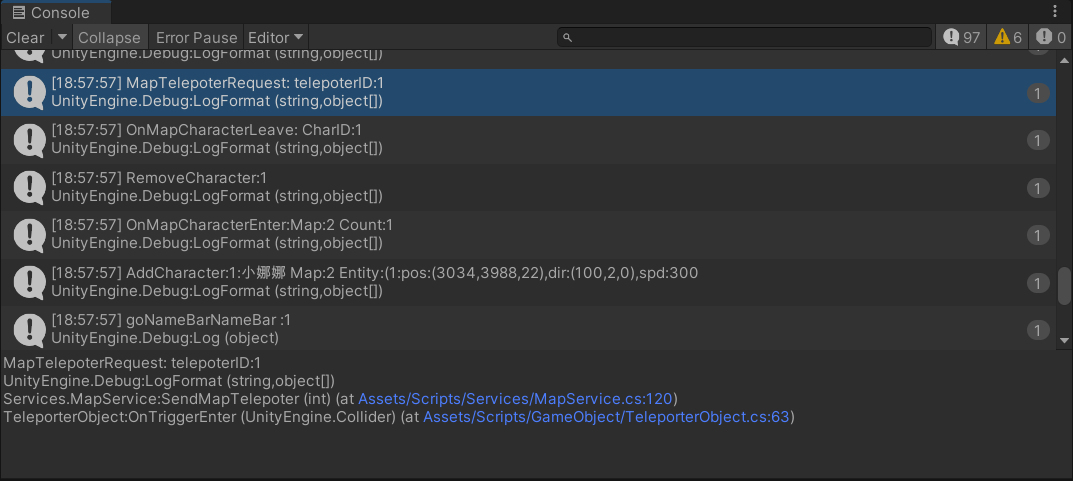Toggle error messages filter showing 0
Screen dimensions: 1073x481
coord(1050,38)
